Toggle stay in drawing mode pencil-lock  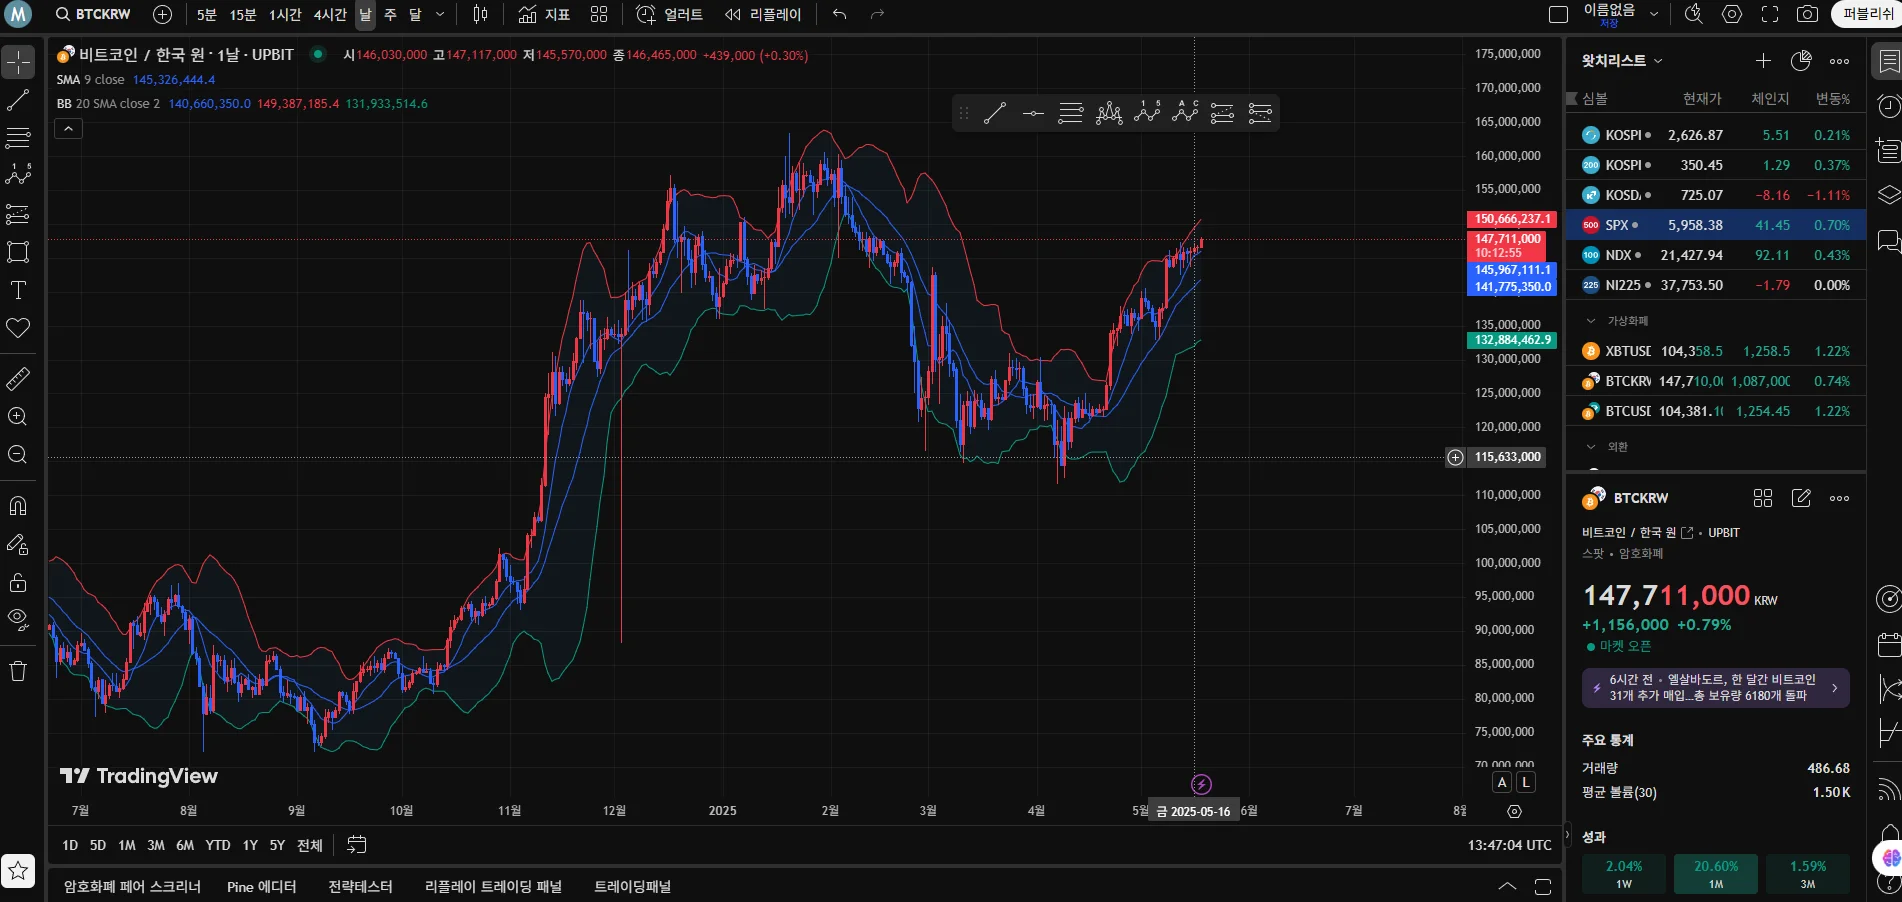point(18,545)
